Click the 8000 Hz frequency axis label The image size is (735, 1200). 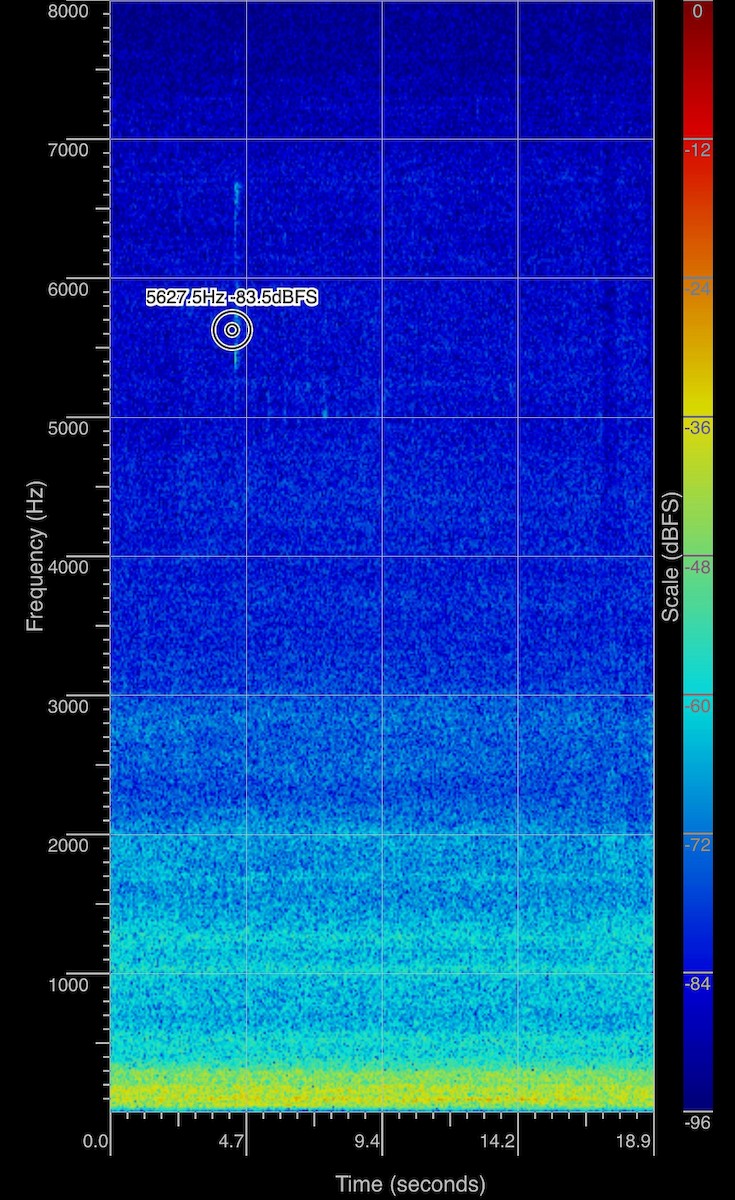click(66, 11)
